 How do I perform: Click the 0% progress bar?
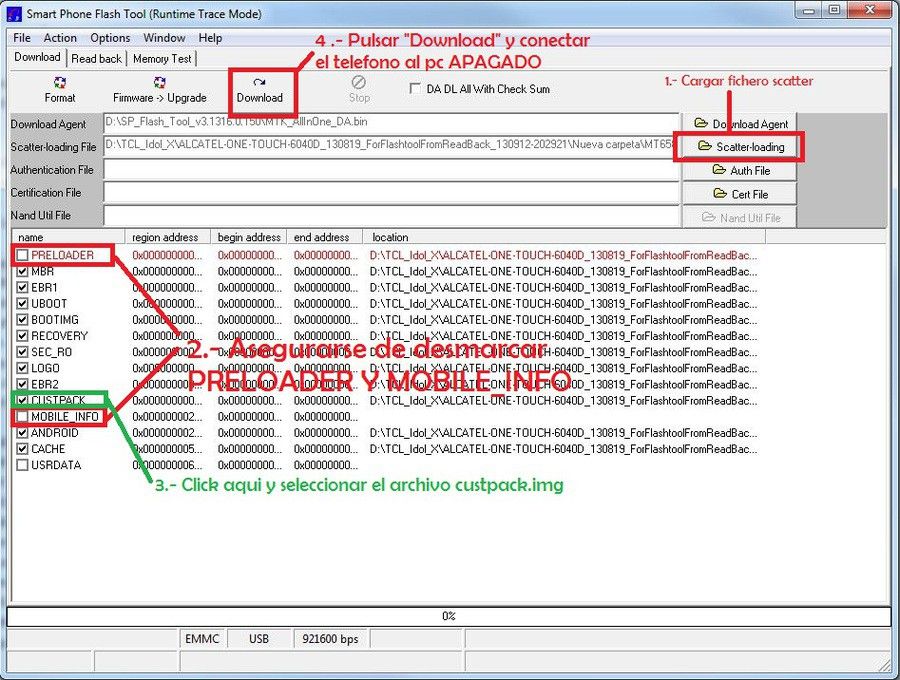click(449, 616)
